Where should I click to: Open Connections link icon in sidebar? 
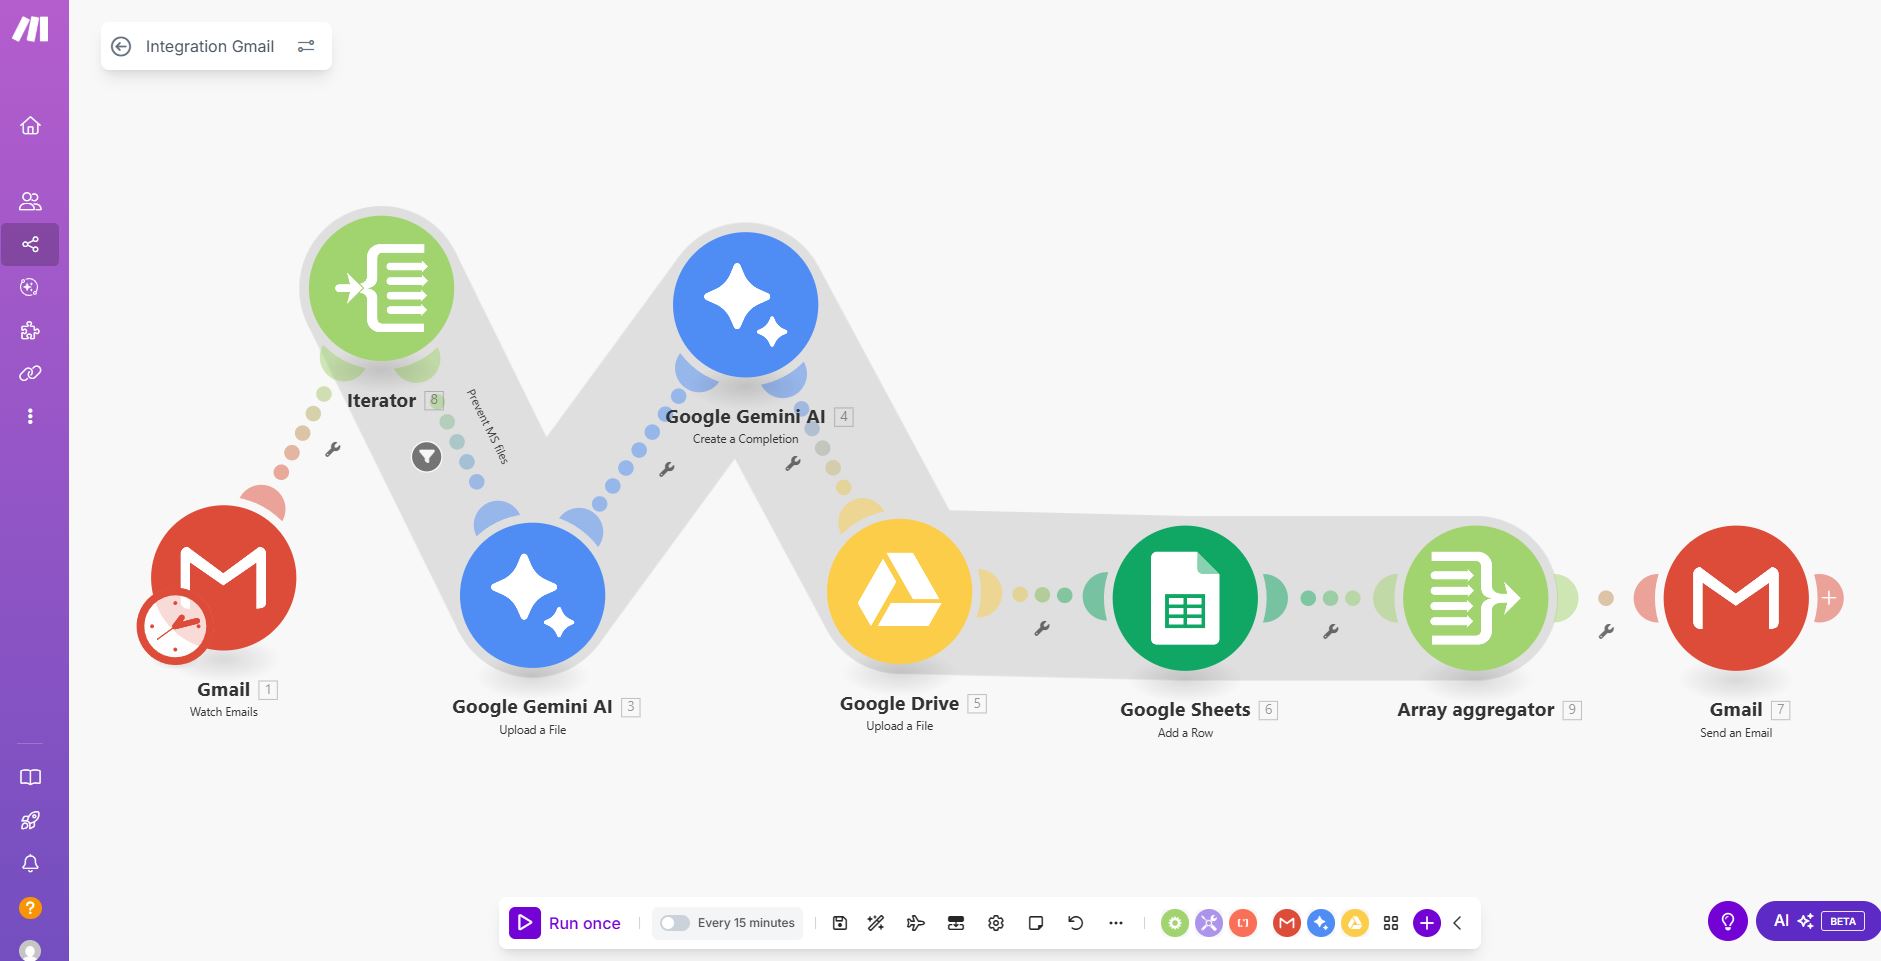point(30,373)
